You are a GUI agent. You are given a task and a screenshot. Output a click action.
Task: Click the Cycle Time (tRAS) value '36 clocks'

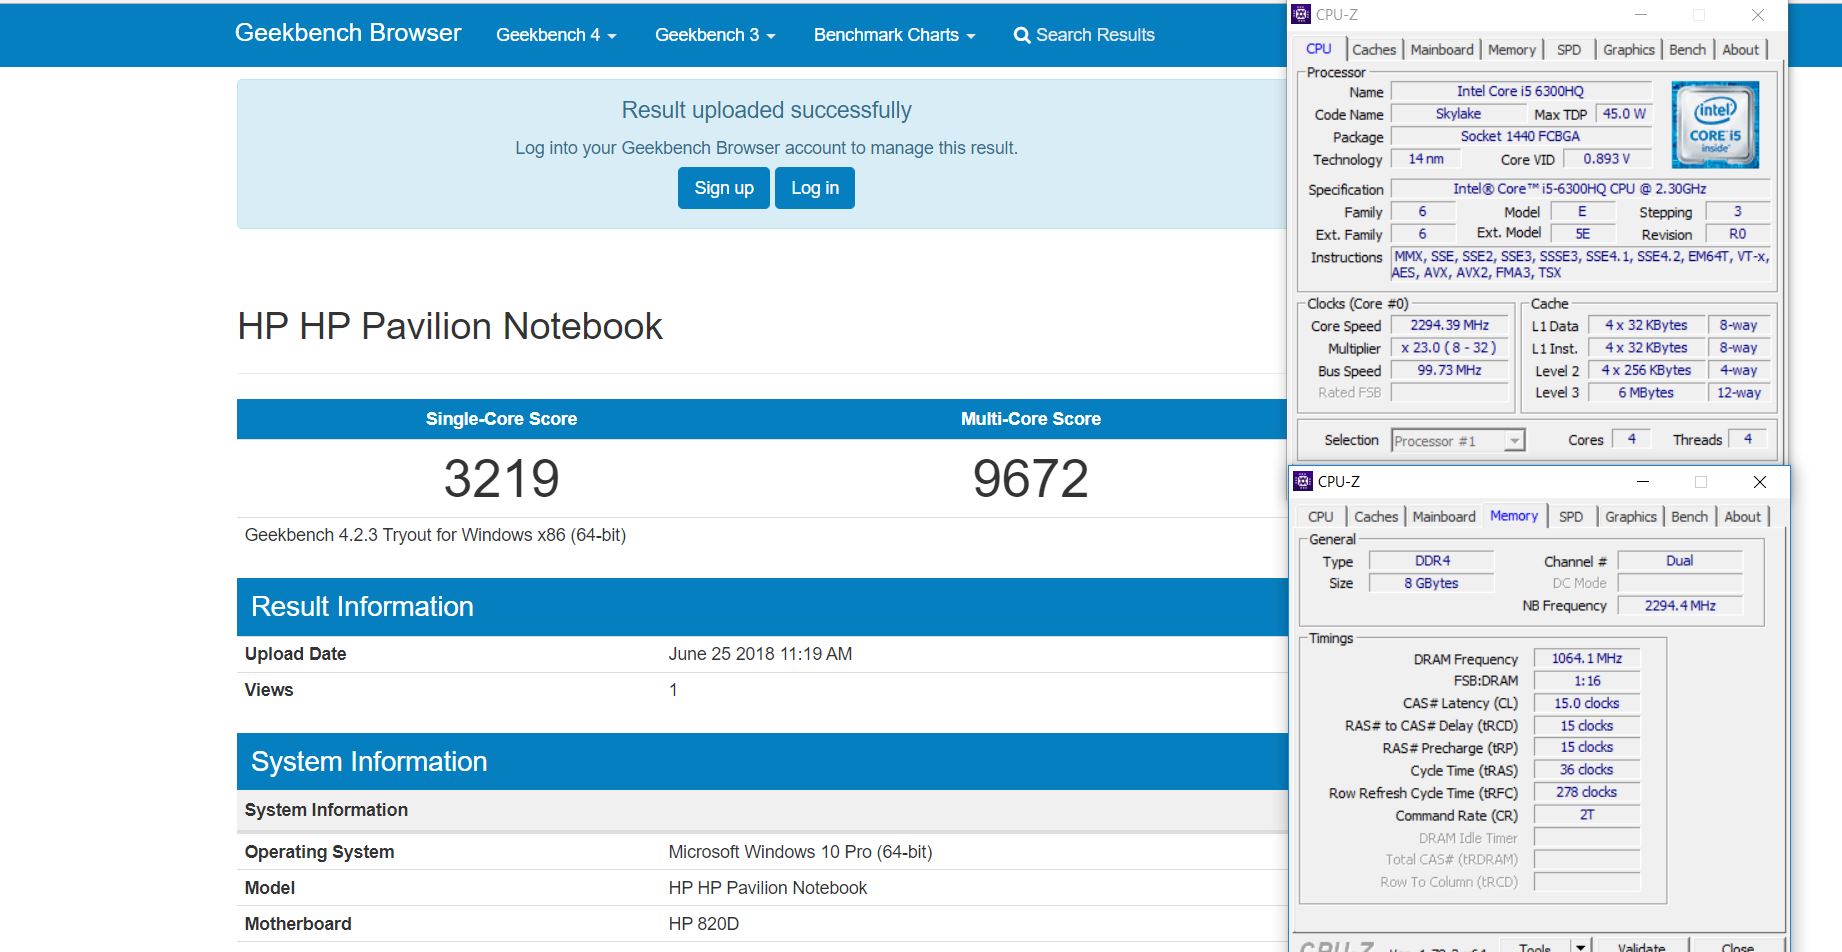[1587, 770]
